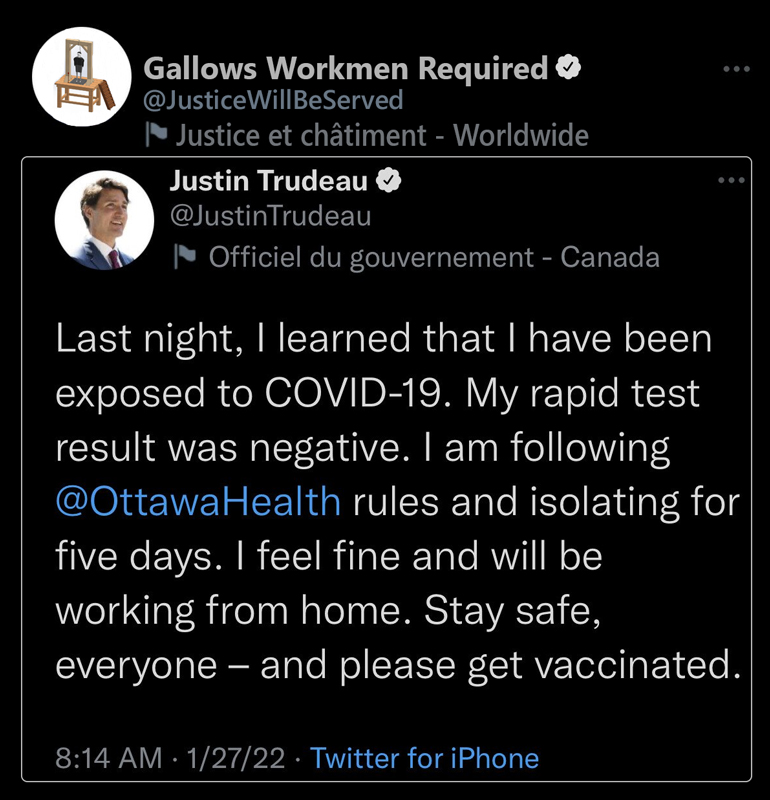The image size is (770, 800).
Task: Click the flag icon before Officiel du gouvernement
Action: click(185, 257)
